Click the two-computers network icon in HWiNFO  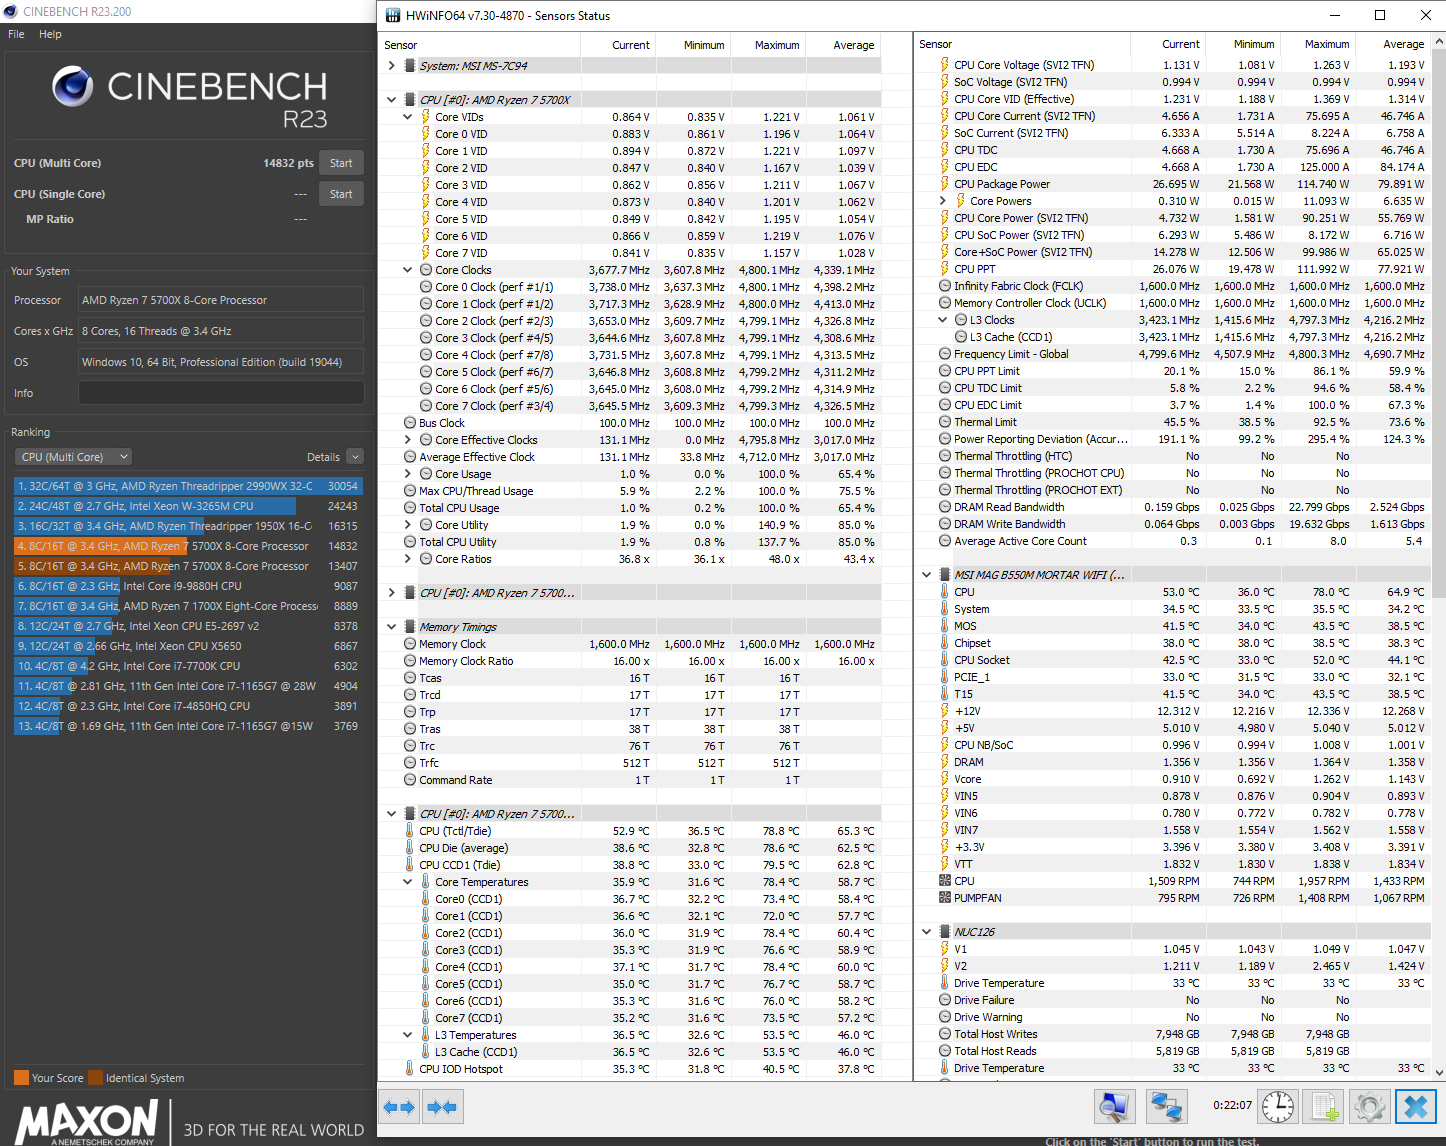pyautogui.click(x=1166, y=1107)
